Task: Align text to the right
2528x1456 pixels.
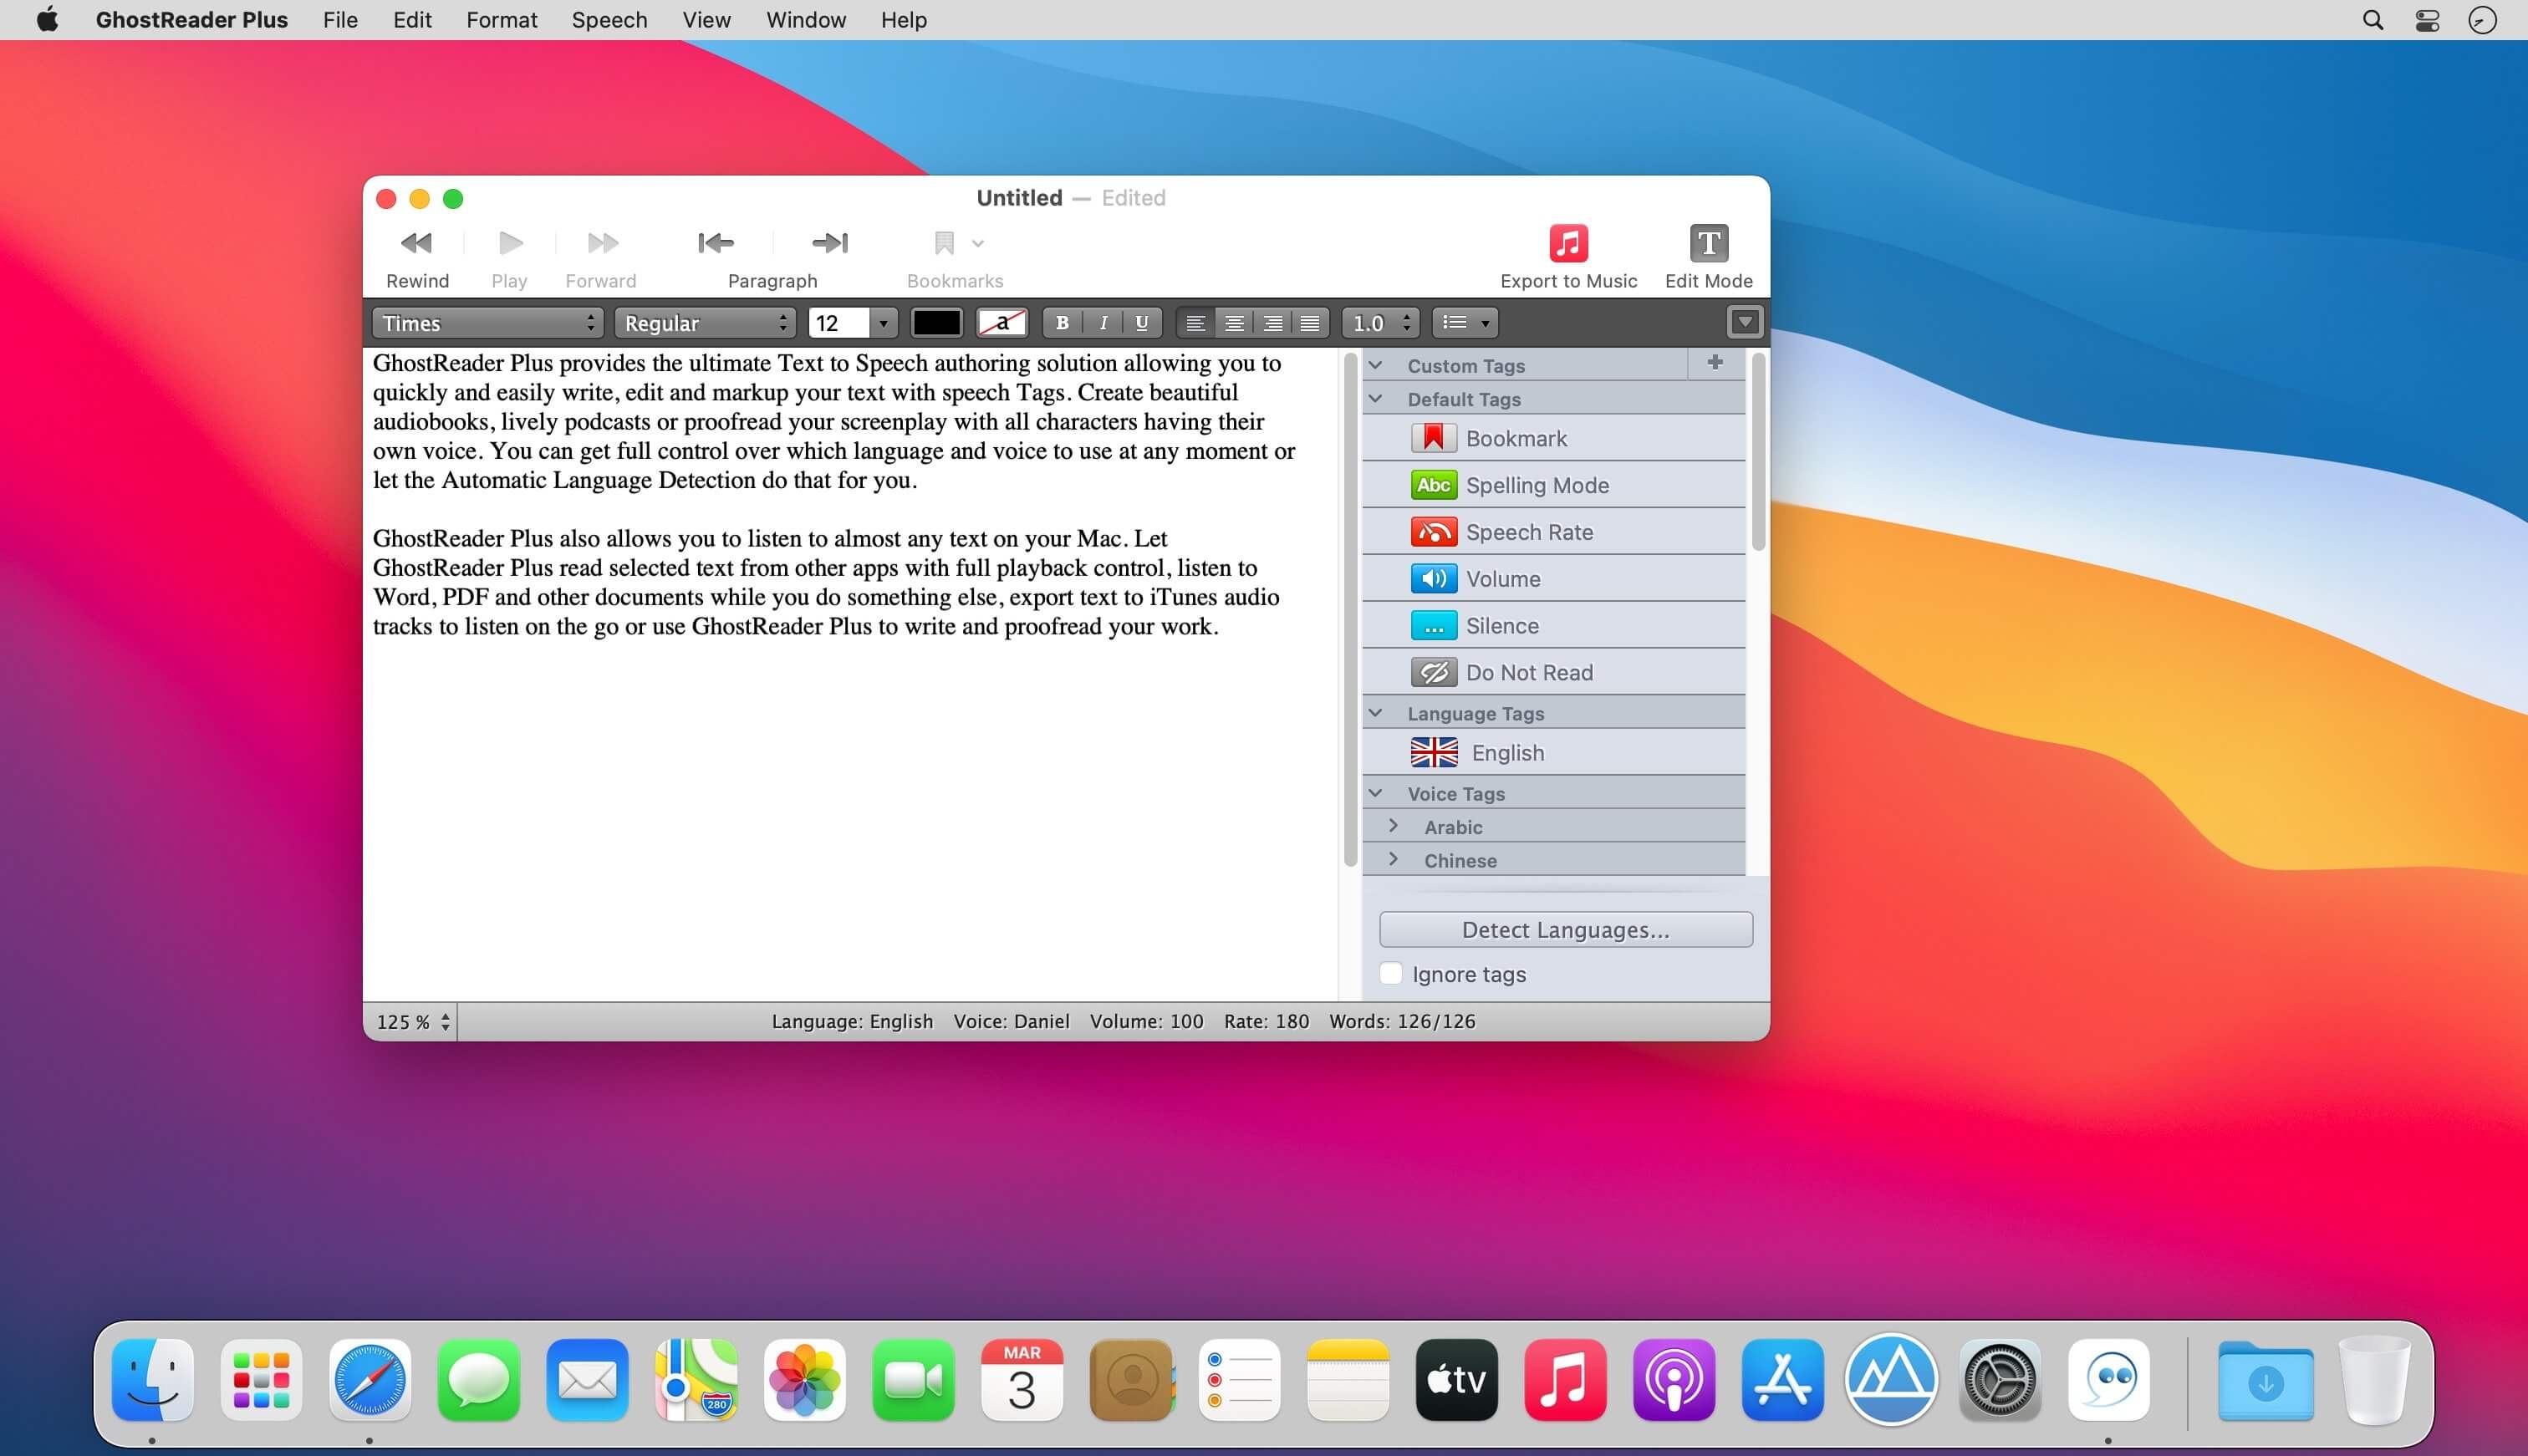Action: point(1272,323)
